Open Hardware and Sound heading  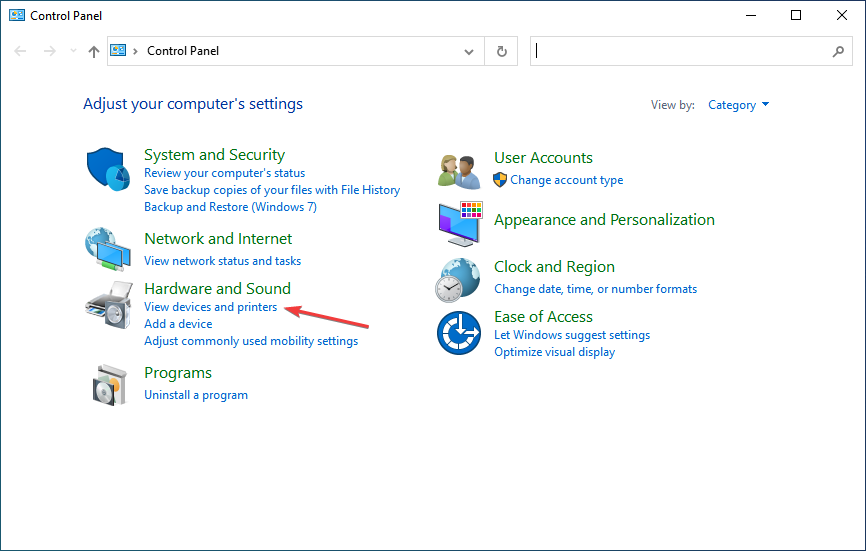point(218,288)
